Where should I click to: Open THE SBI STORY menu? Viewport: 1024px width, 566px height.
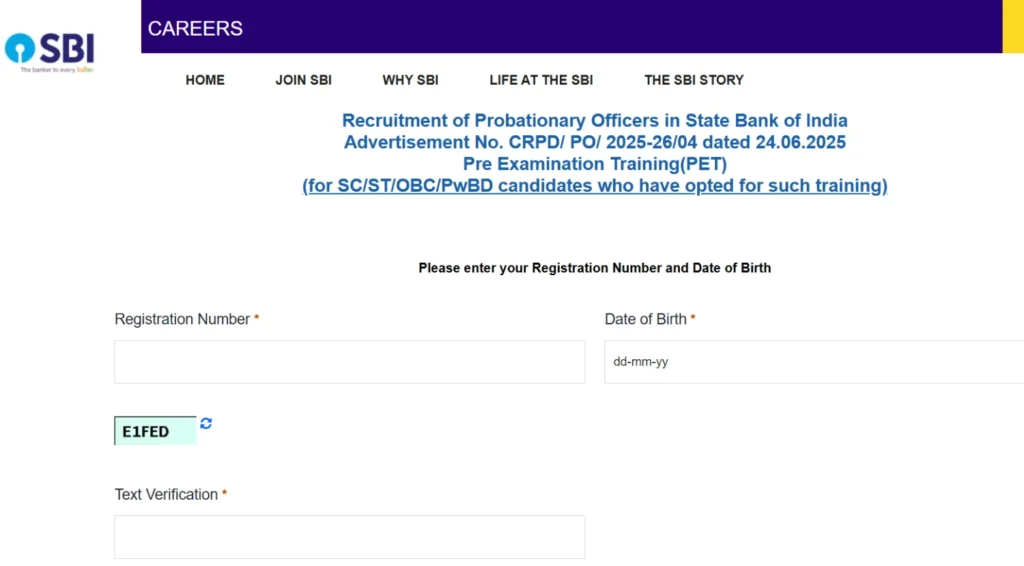[694, 80]
